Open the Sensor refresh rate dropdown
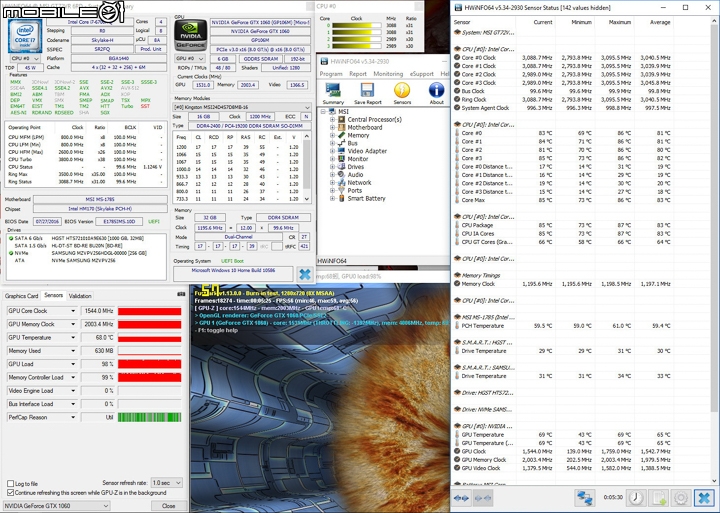This screenshot has height=513, width=720. (x=167, y=483)
